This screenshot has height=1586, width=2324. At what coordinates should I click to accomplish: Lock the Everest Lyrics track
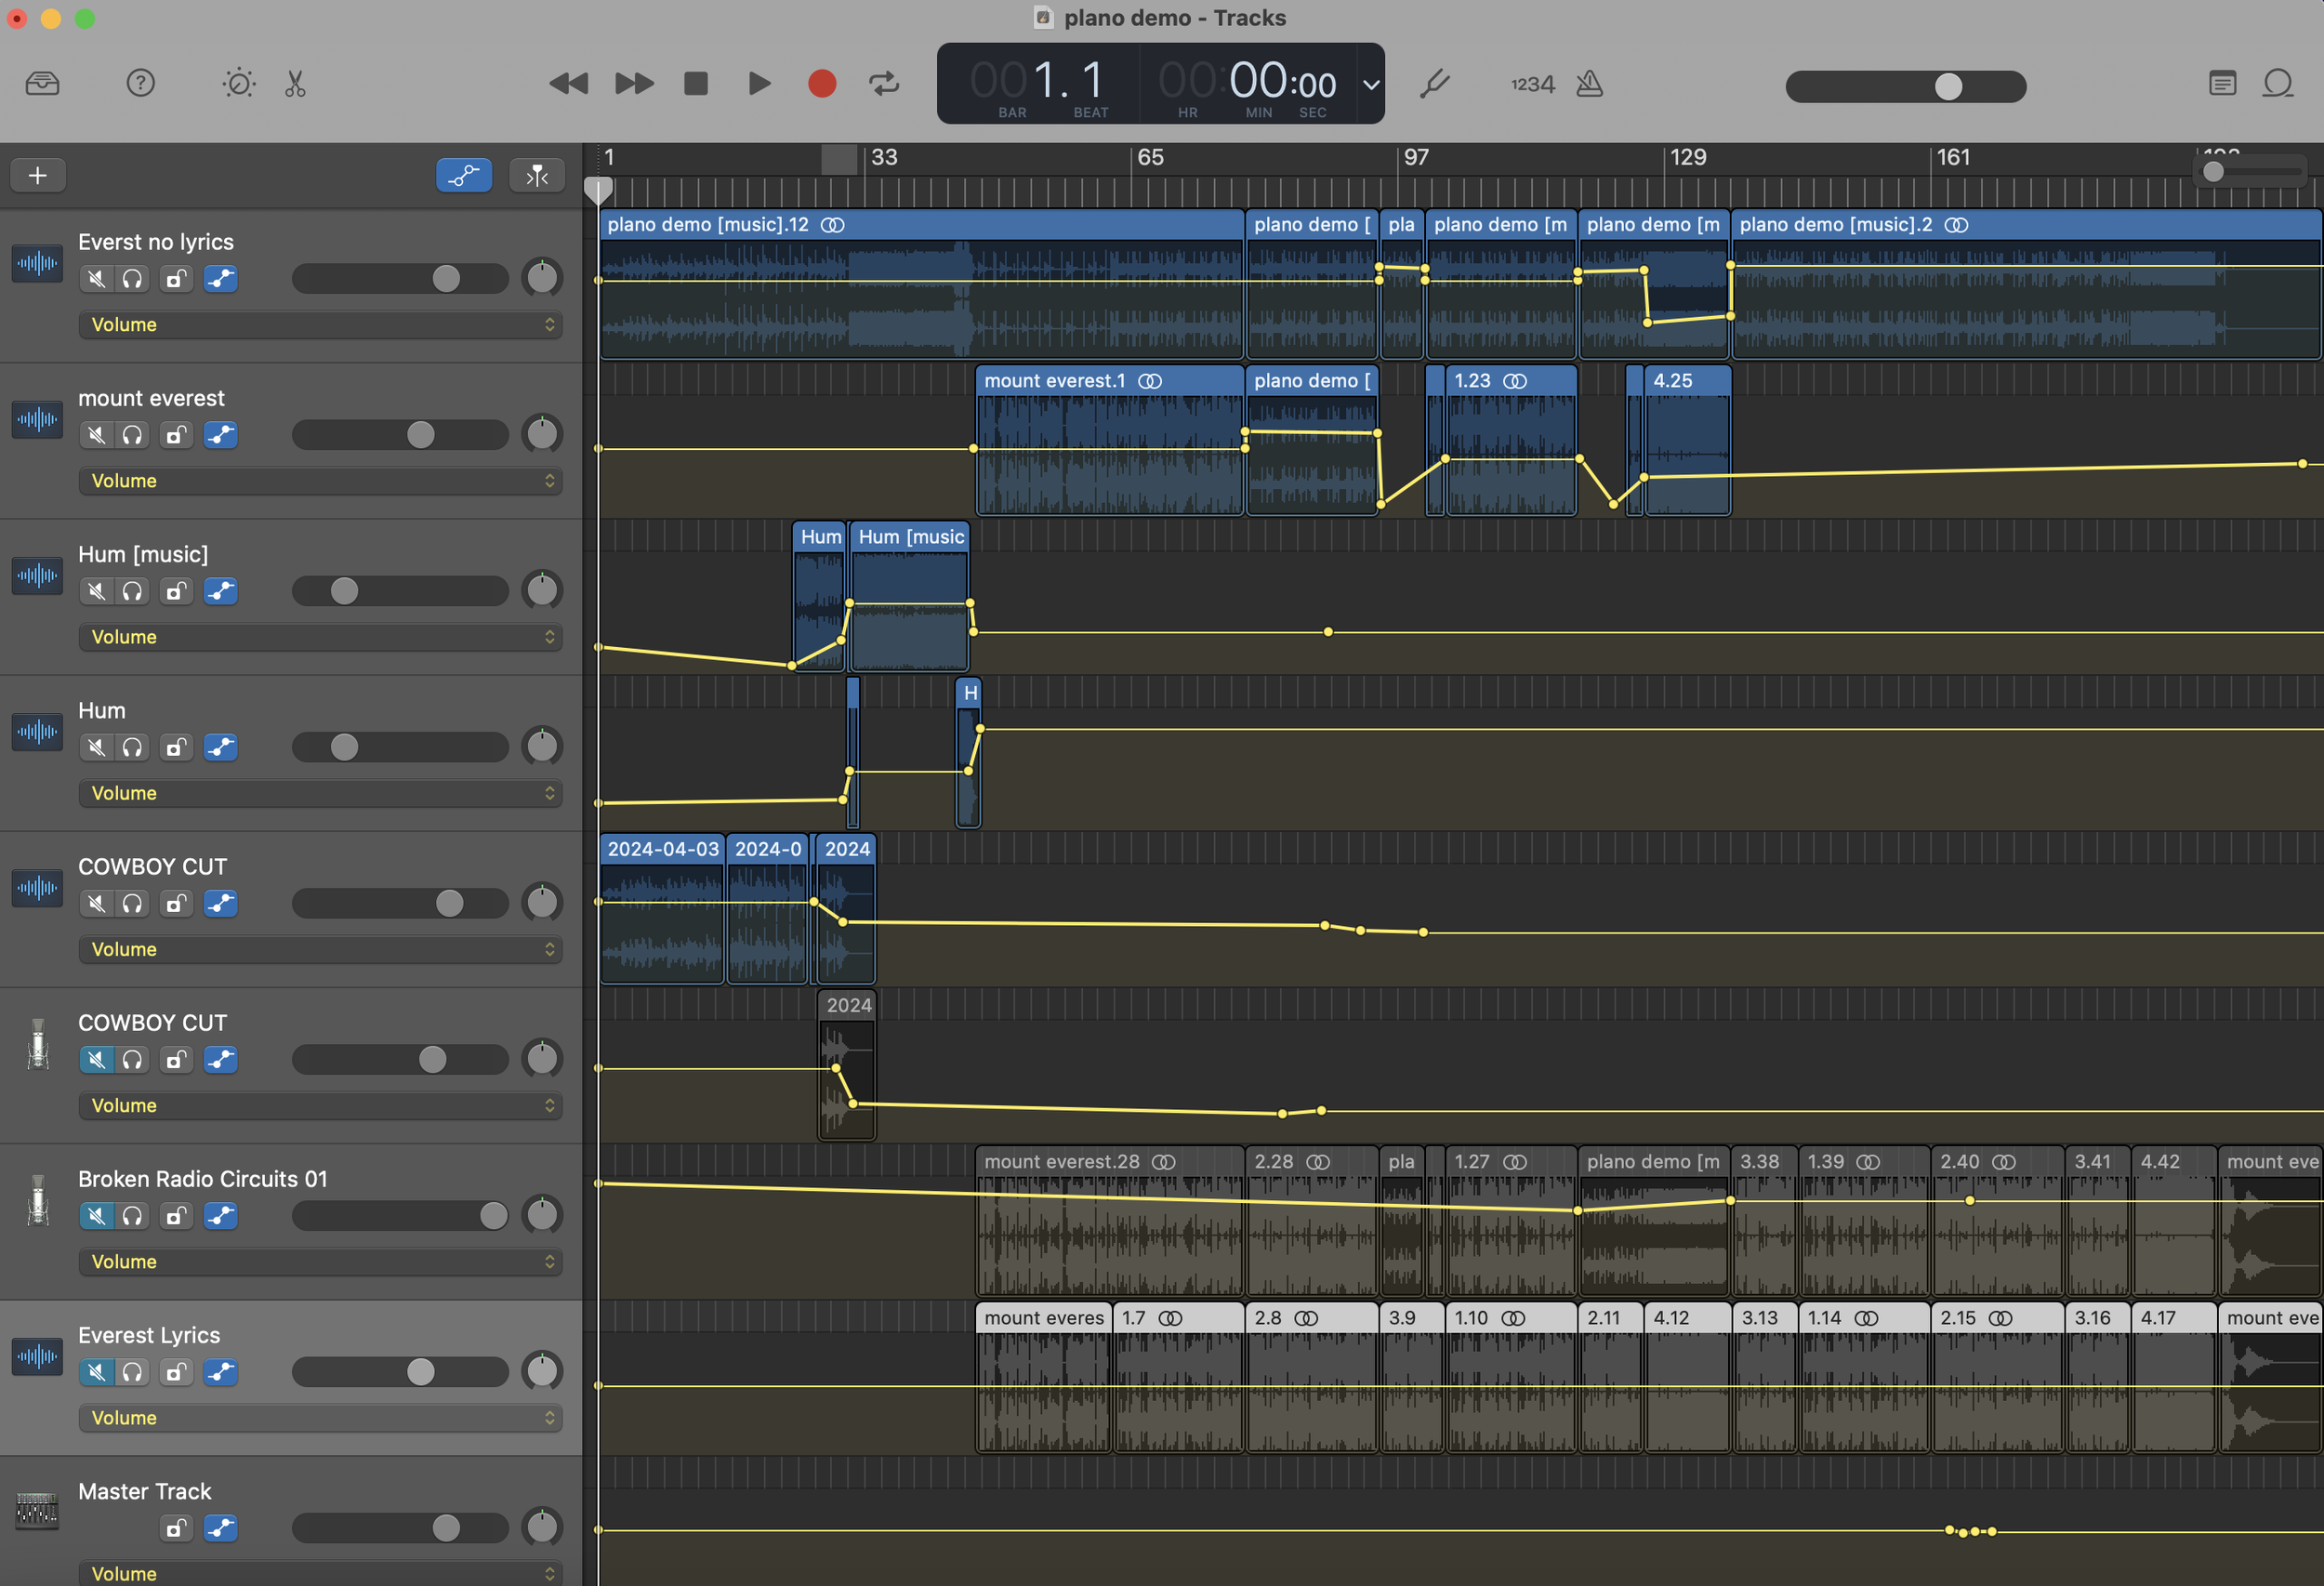[x=176, y=1371]
